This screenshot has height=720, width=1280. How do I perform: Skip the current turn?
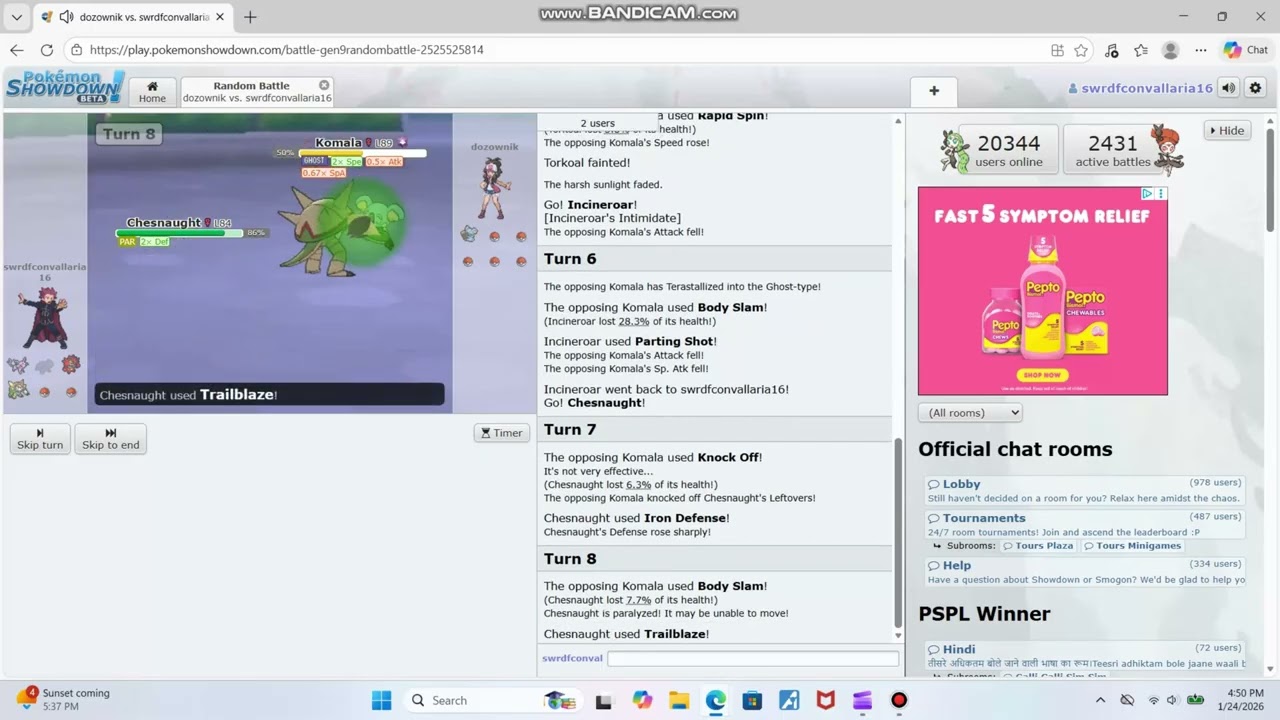40,439
